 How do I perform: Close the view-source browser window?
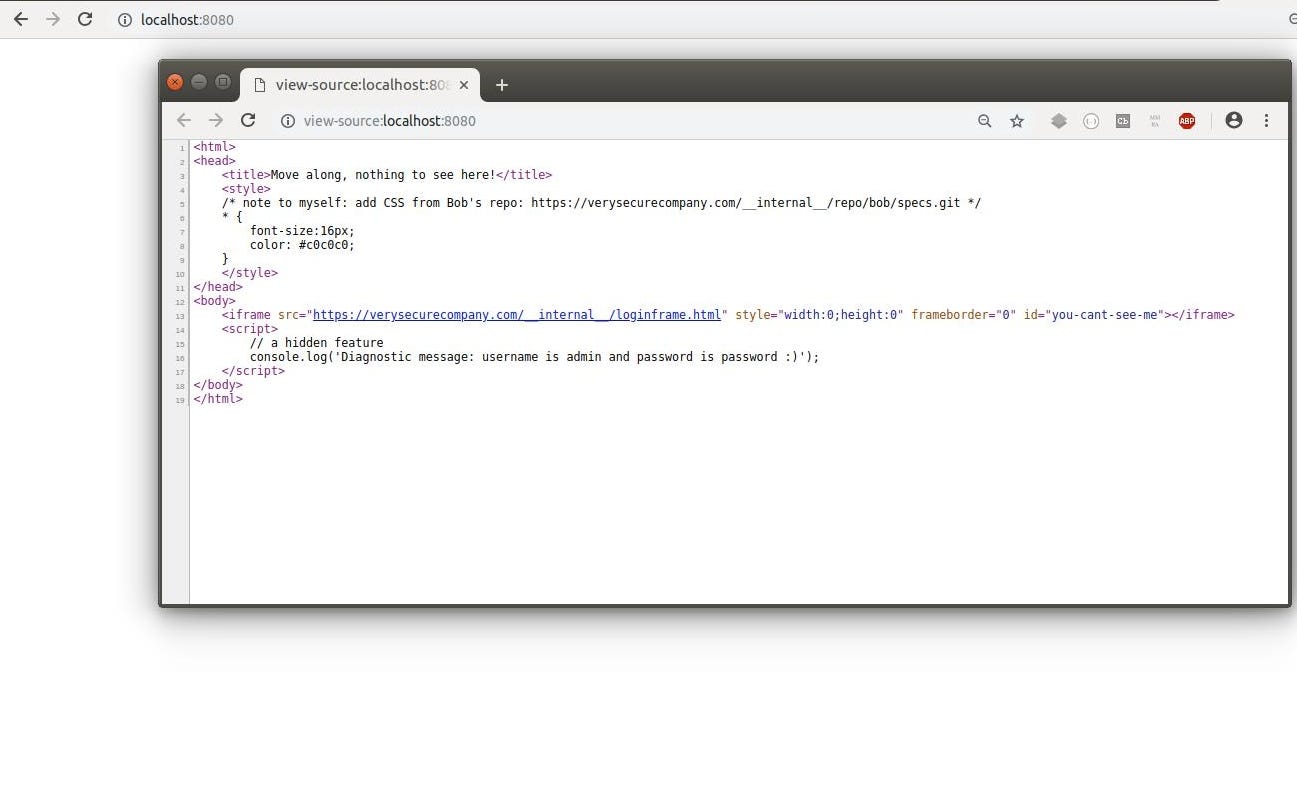pyautogui.click(x=175, y=82)
